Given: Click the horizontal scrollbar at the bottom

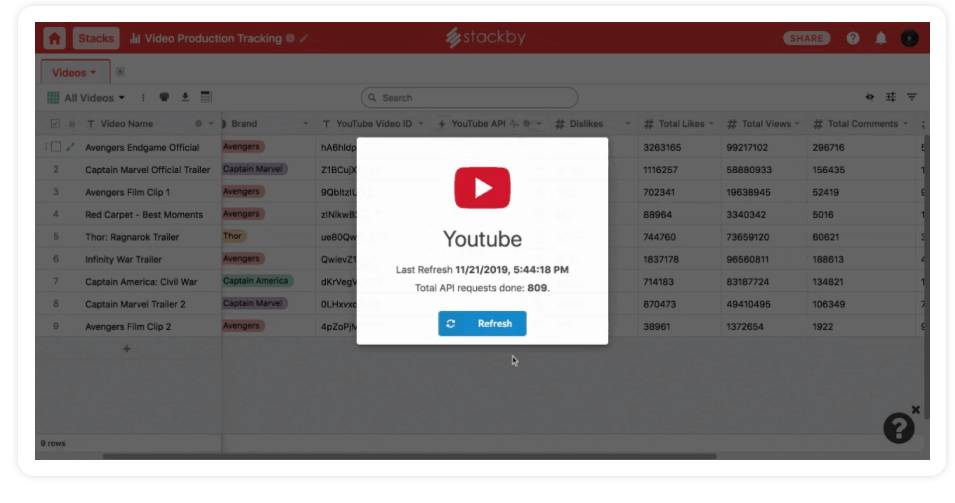Looking at the screenshot, I should (409, 456).
